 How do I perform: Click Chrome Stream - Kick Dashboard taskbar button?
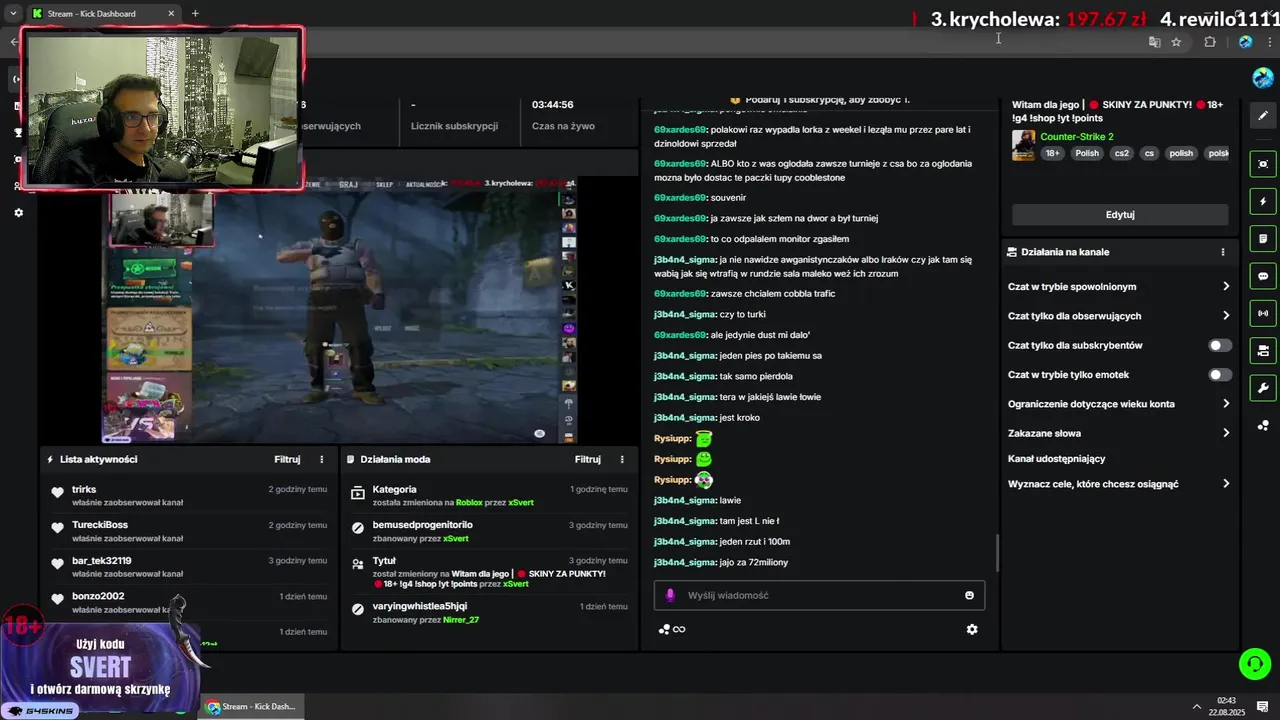[251, 706]
